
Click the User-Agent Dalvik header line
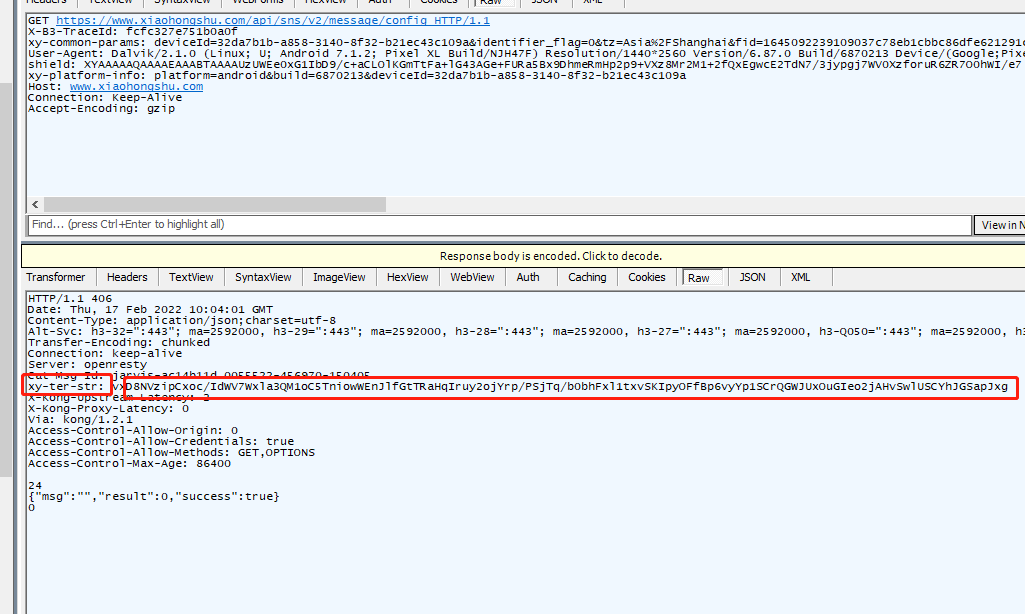(526, 54)
